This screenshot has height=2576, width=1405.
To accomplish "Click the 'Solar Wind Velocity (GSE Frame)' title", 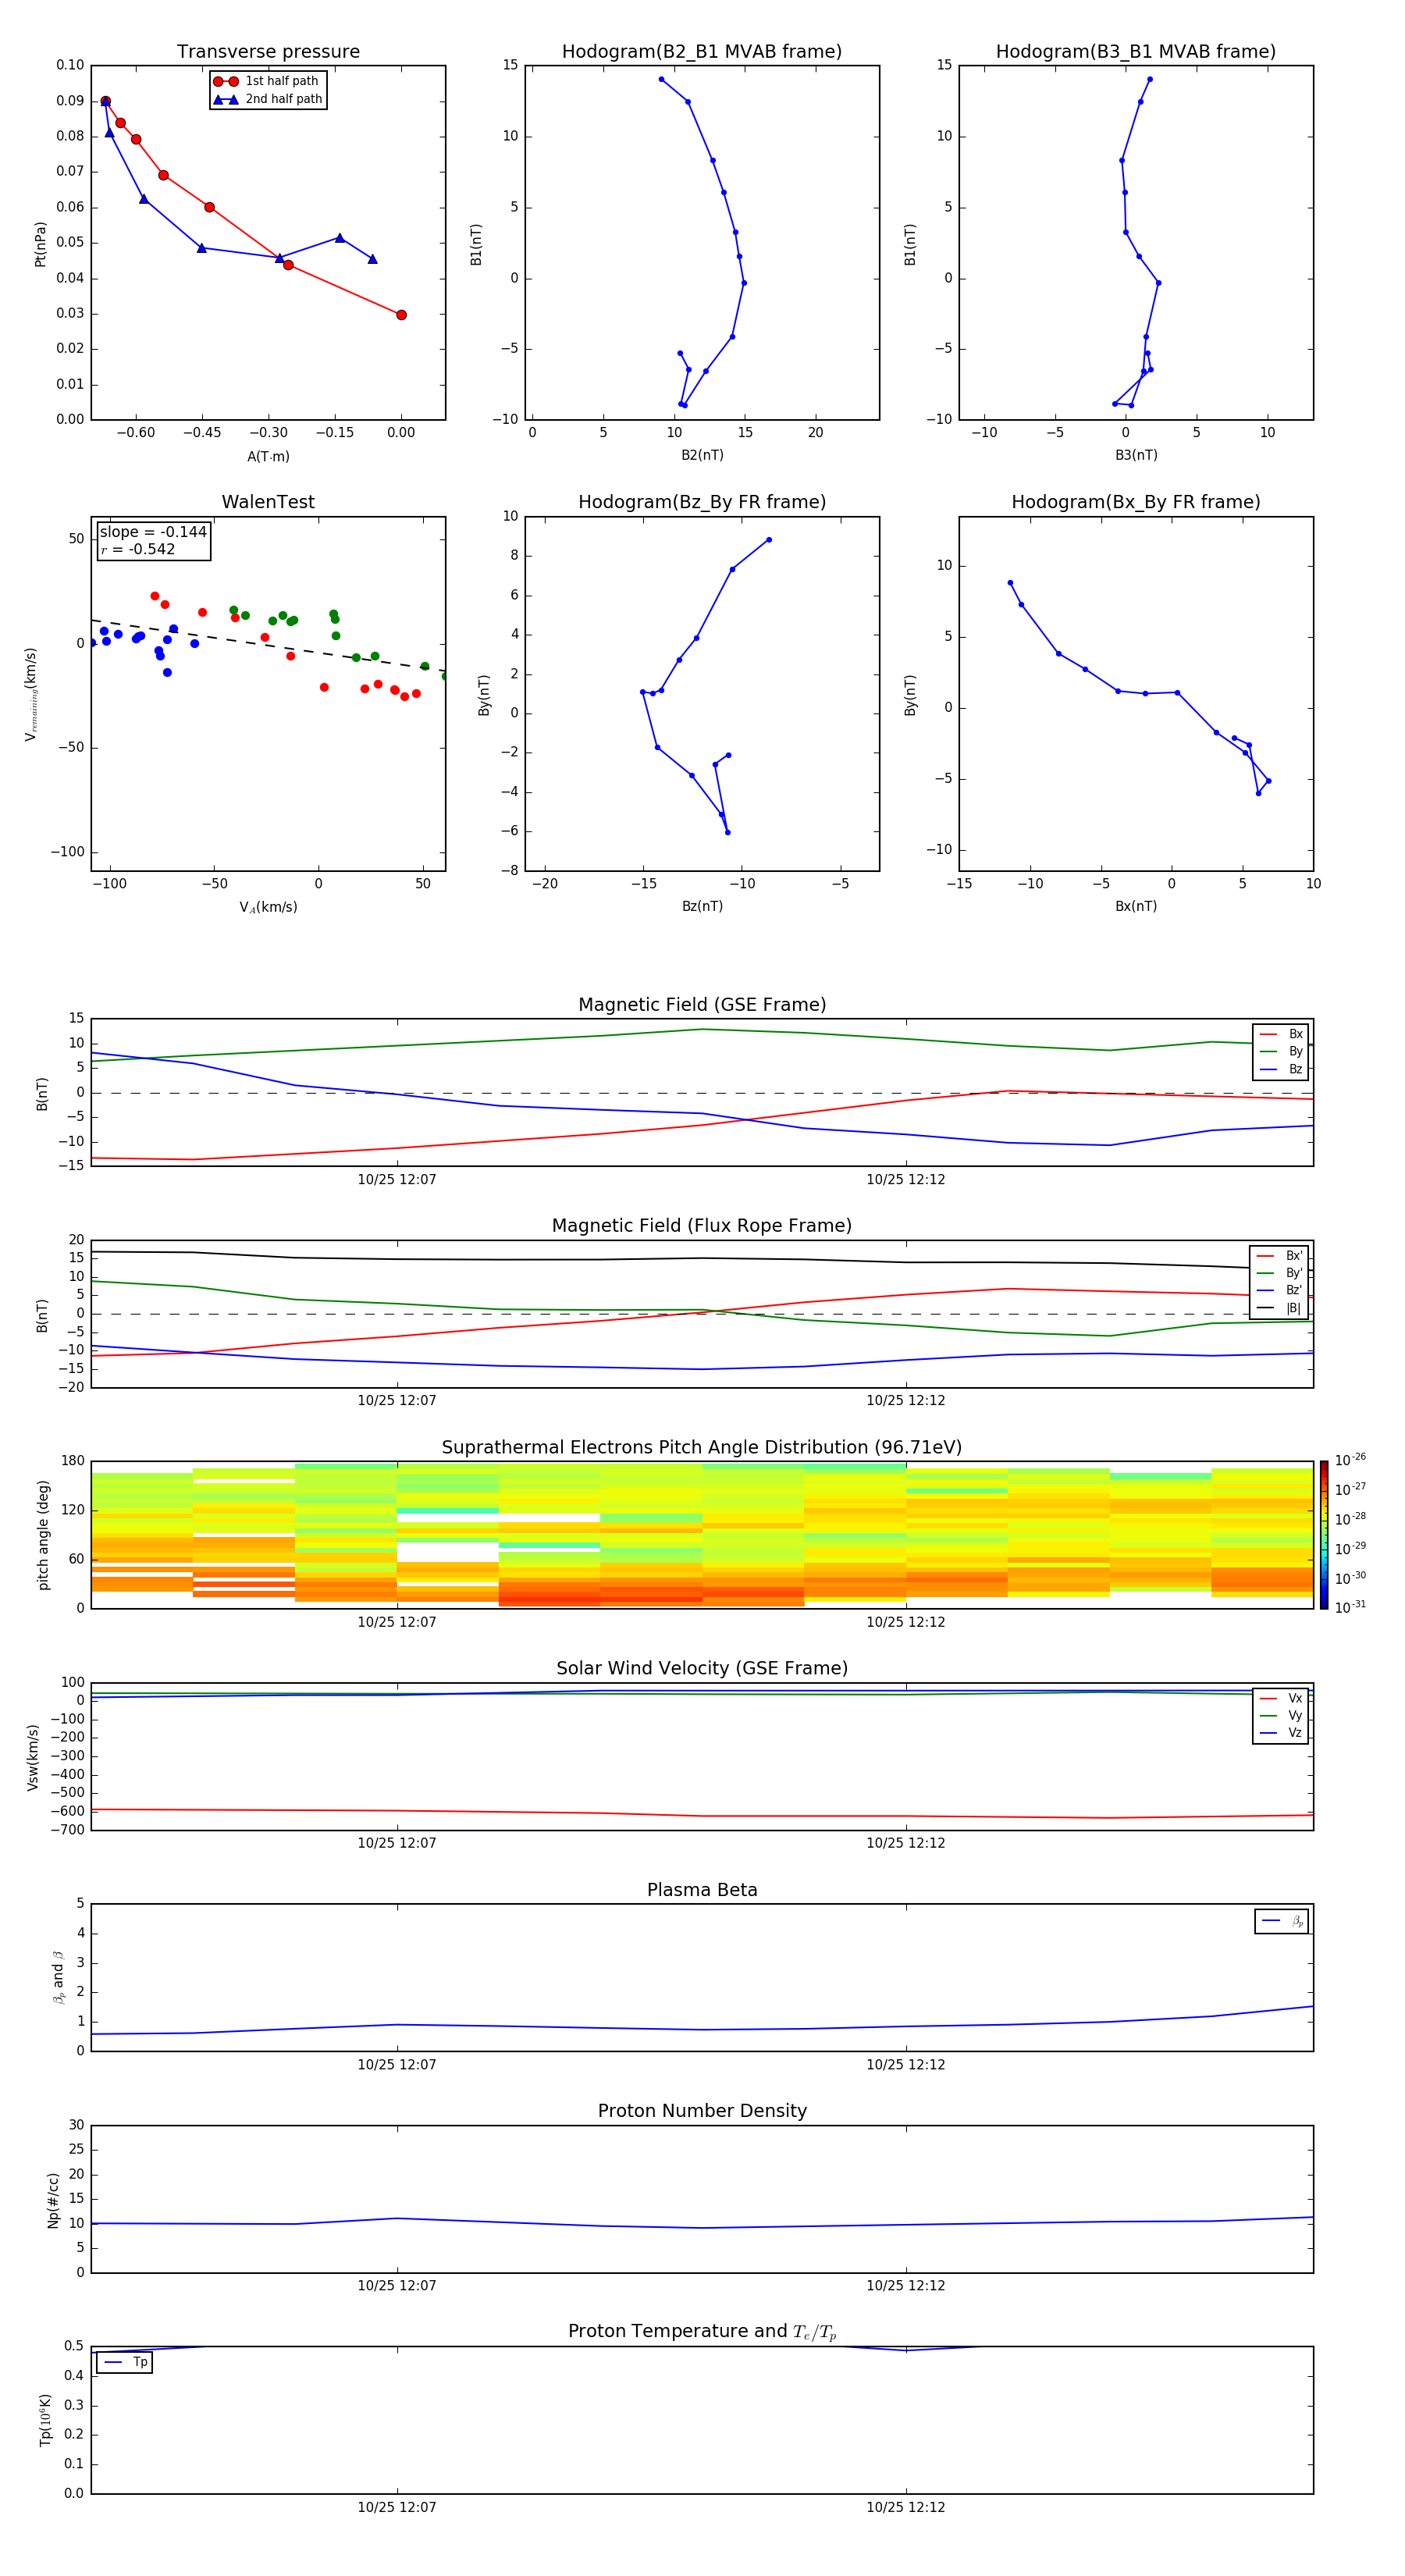I will [x=702, y=1669].
